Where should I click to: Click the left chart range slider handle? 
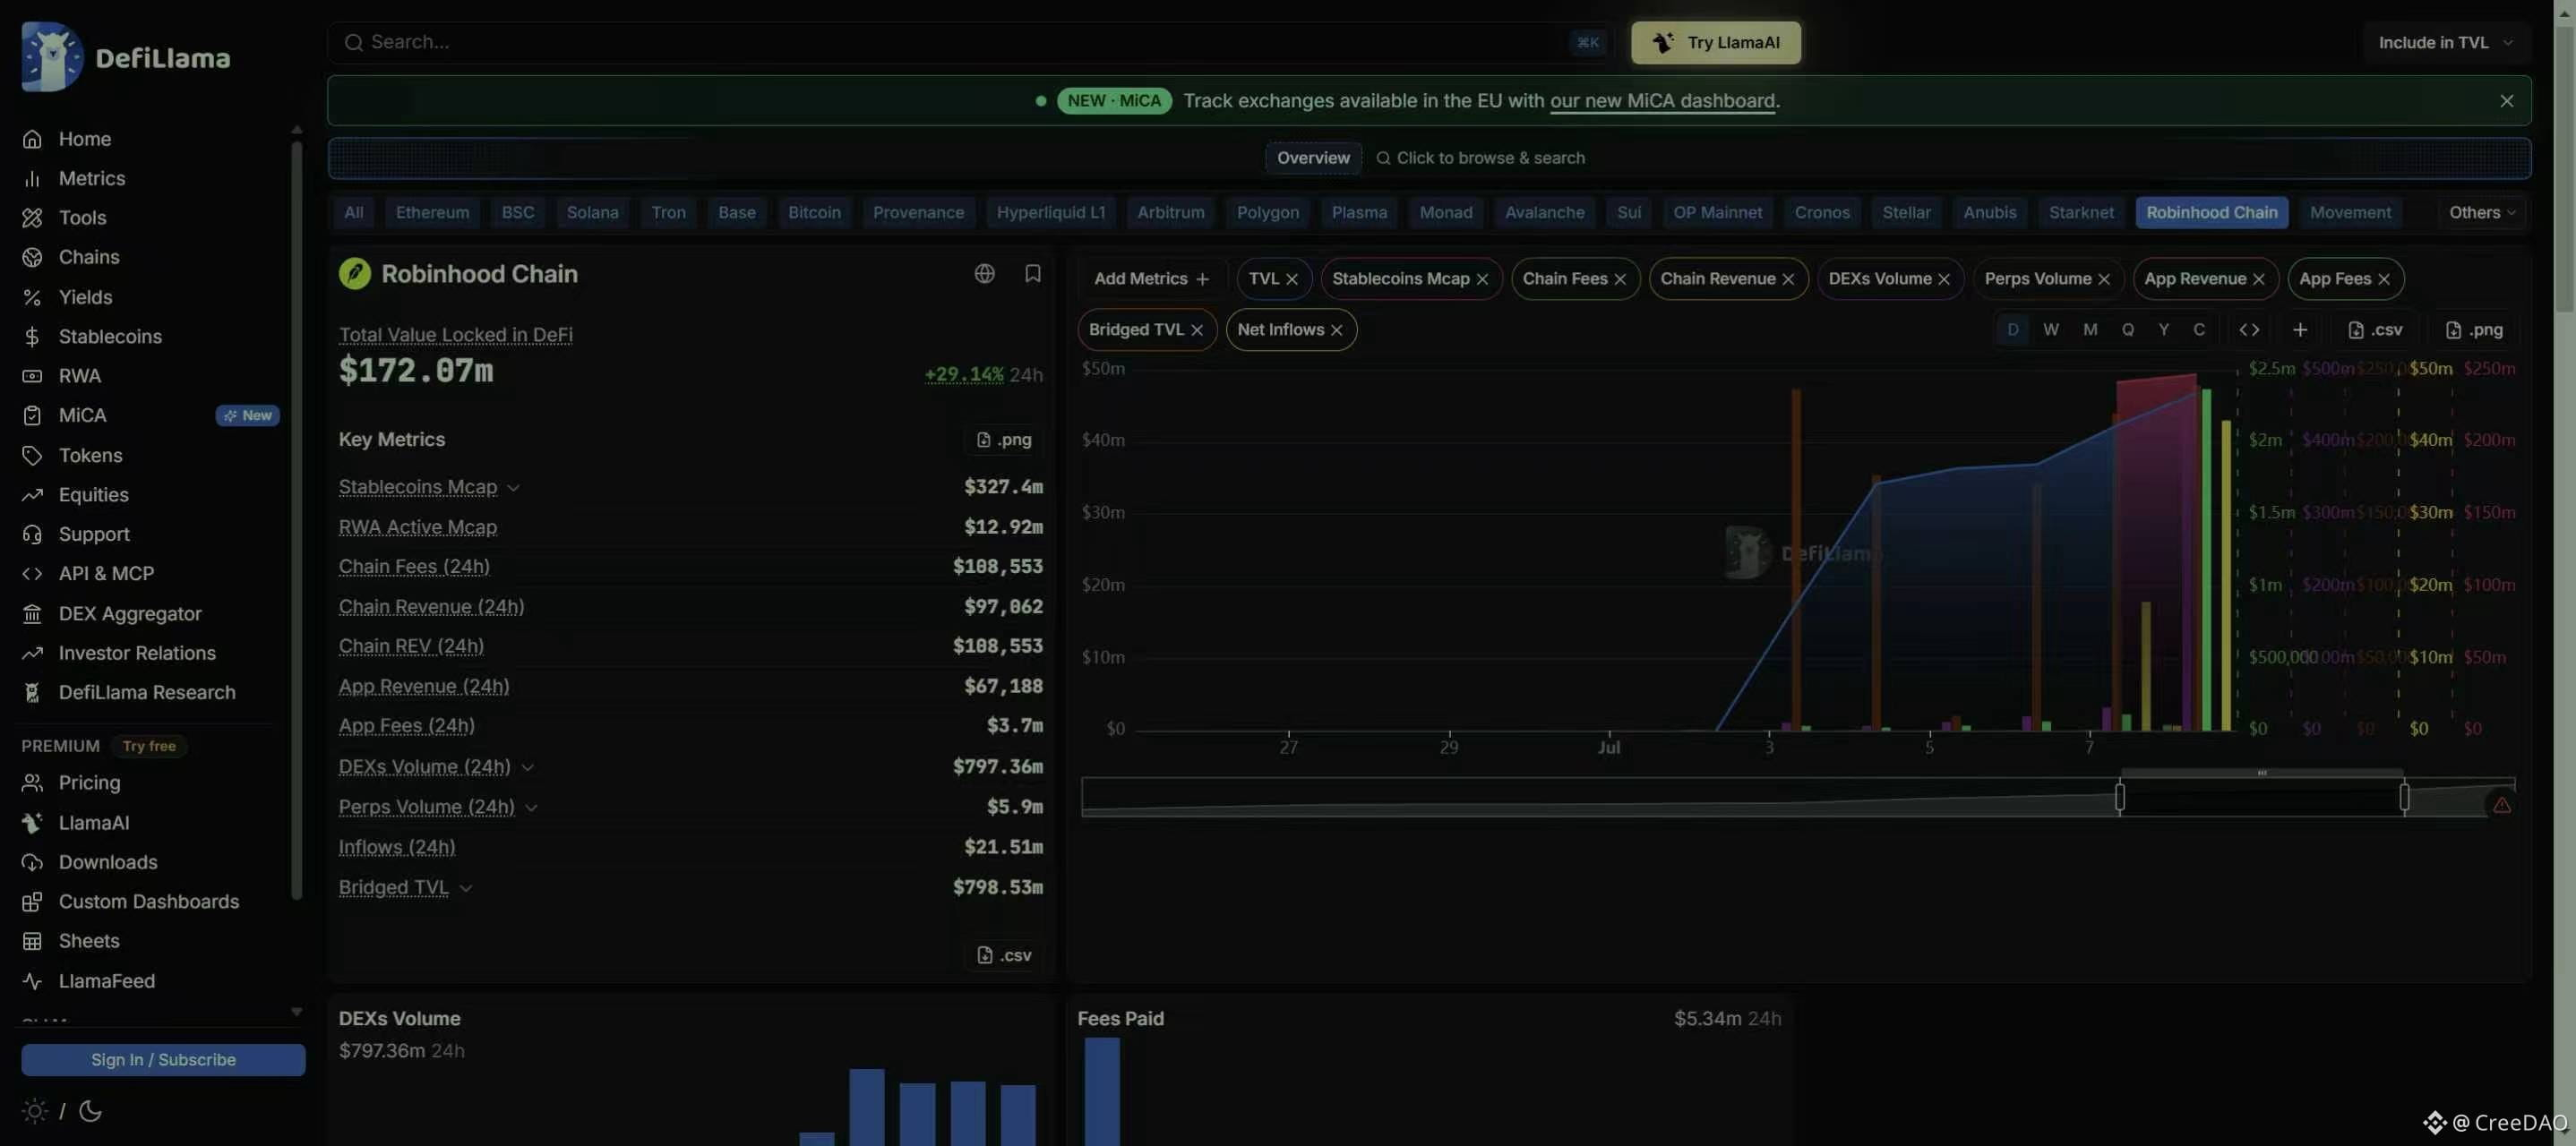tap(2119, 797)
